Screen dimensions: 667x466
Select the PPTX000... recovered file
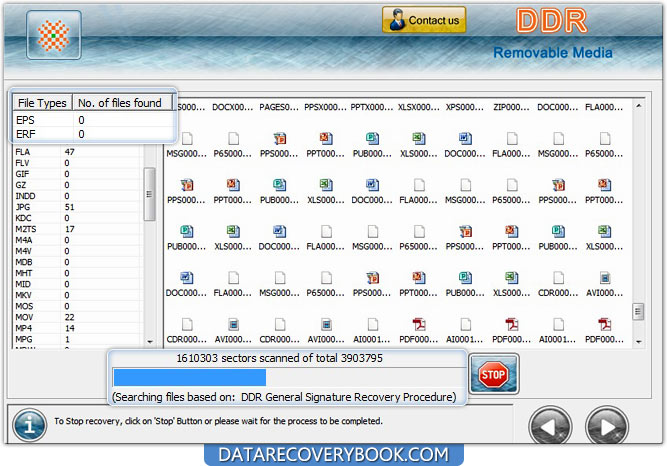pos(372,107)
